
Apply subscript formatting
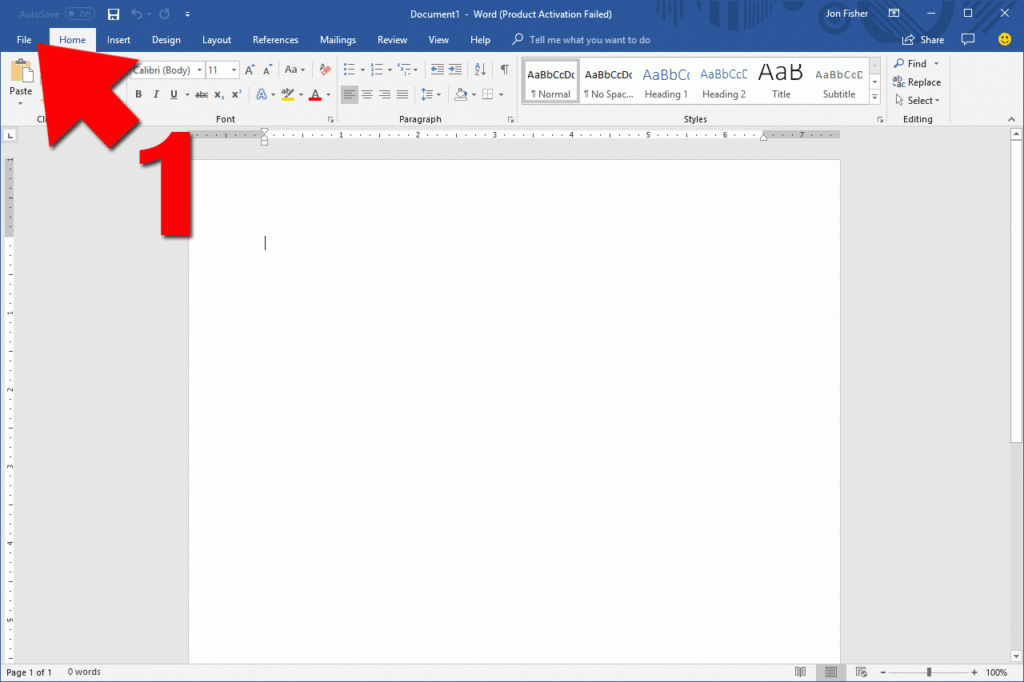click(218, 94)
